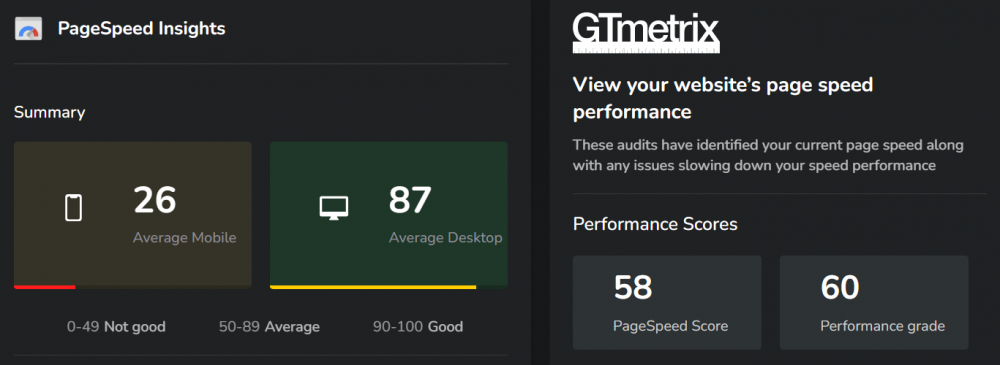
Task: Click the PageSpeed Insights gauge icon
Action: (x=28, y=29)
